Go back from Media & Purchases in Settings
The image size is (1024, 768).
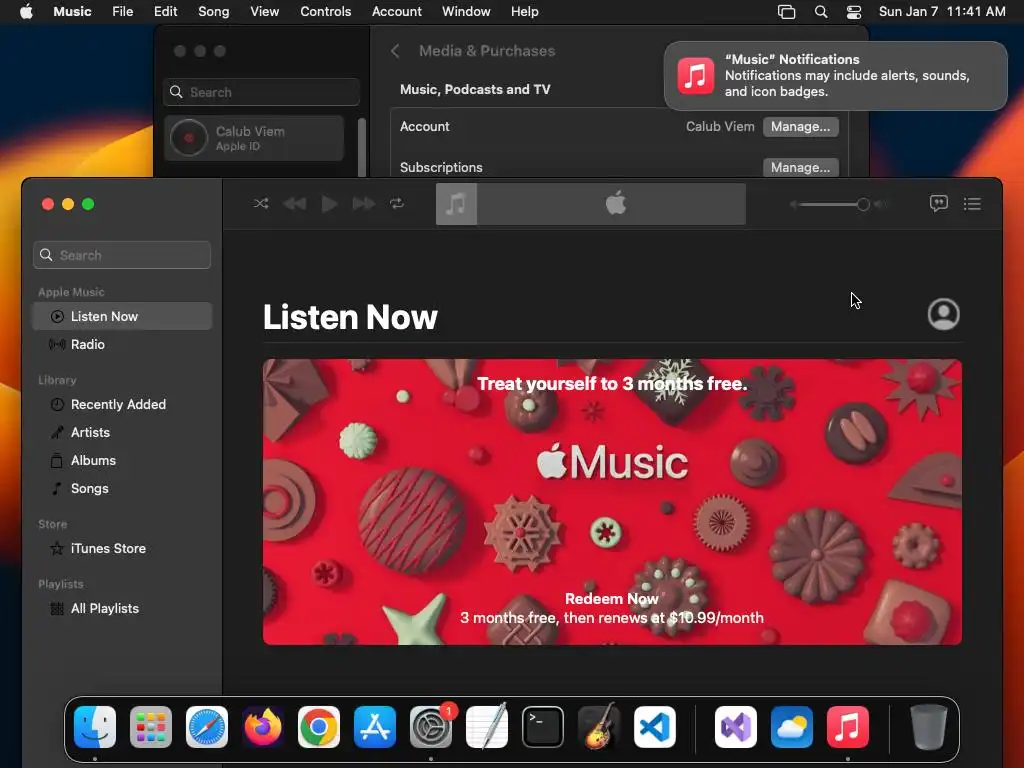click(x=395, y=51)
